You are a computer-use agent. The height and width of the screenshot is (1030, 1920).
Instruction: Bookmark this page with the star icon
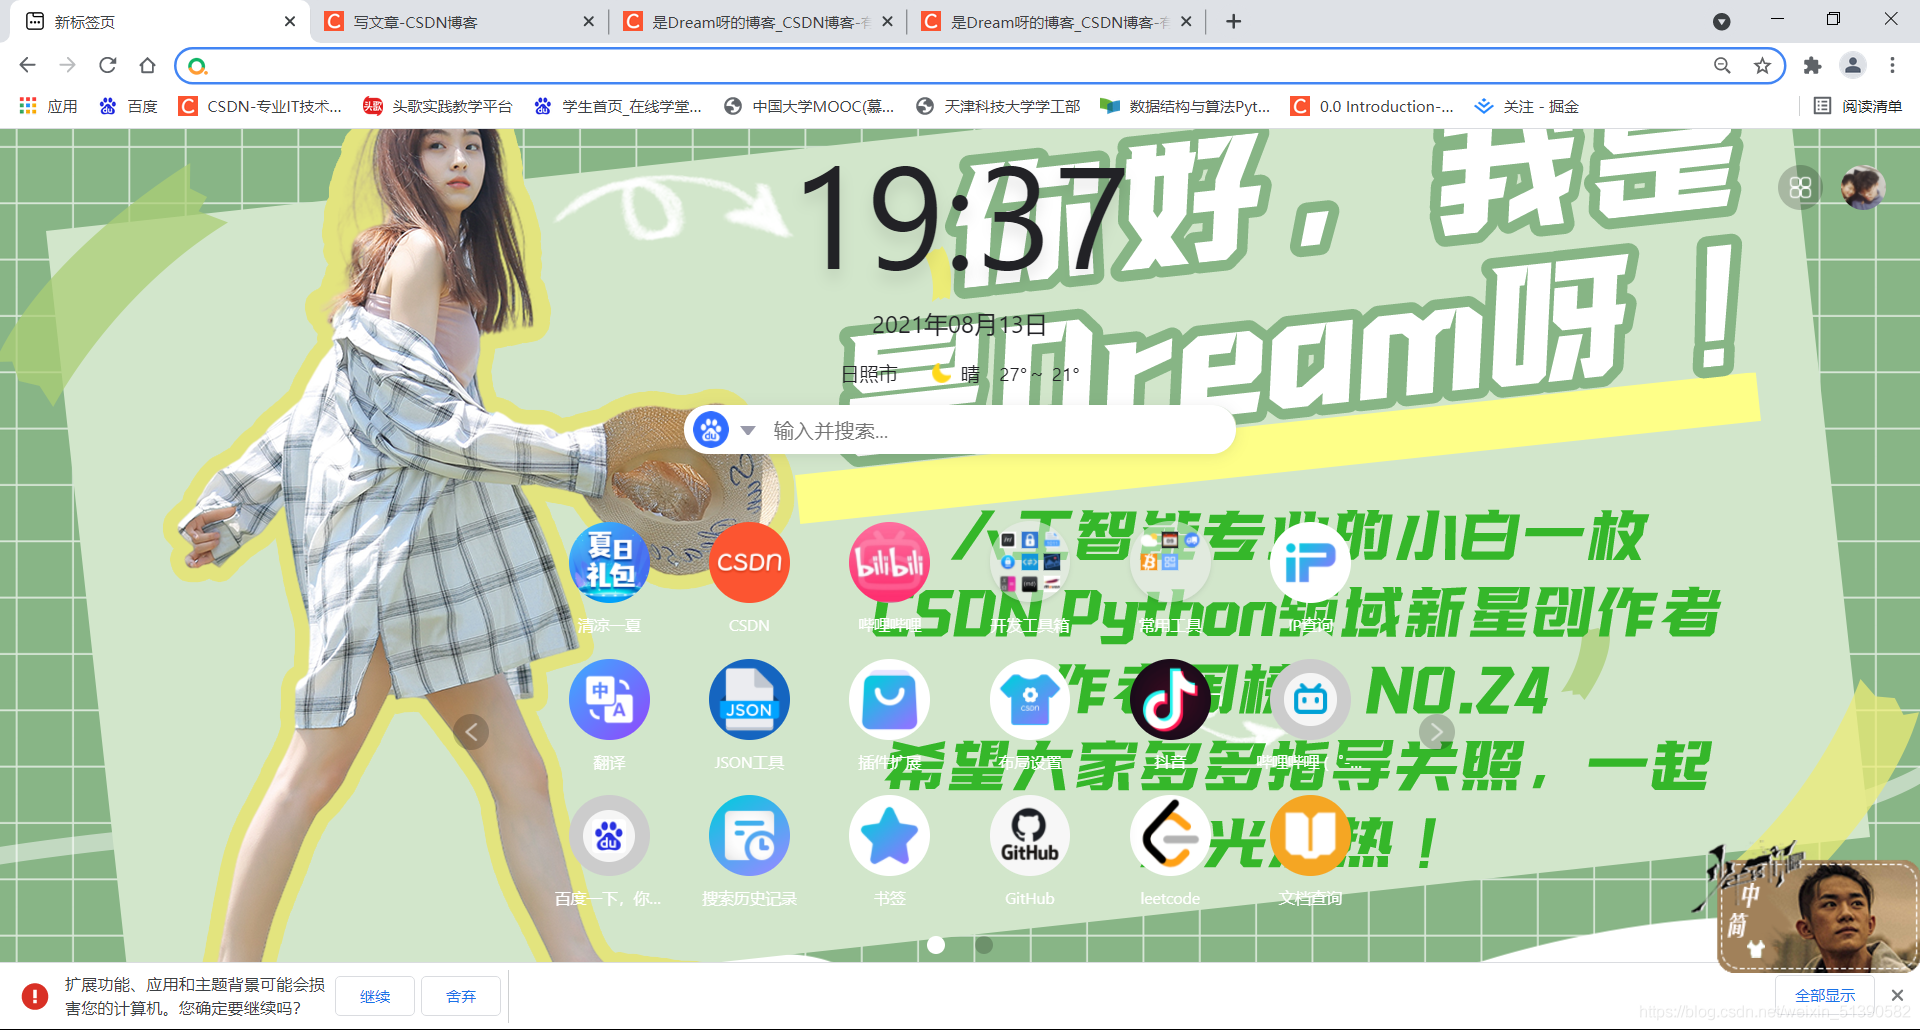[1762, 66]
